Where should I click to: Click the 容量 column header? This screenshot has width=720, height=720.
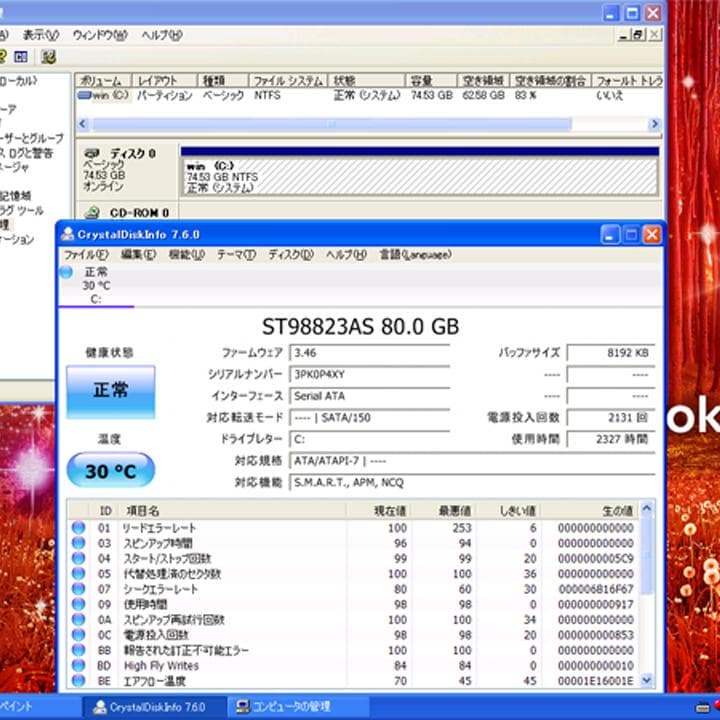click(431, 81)
